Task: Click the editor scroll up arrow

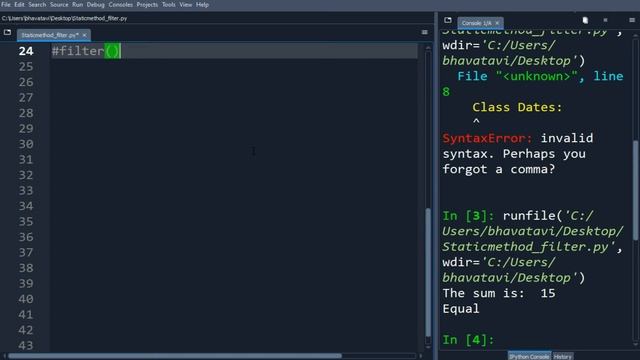Action: tap(428, 47)
